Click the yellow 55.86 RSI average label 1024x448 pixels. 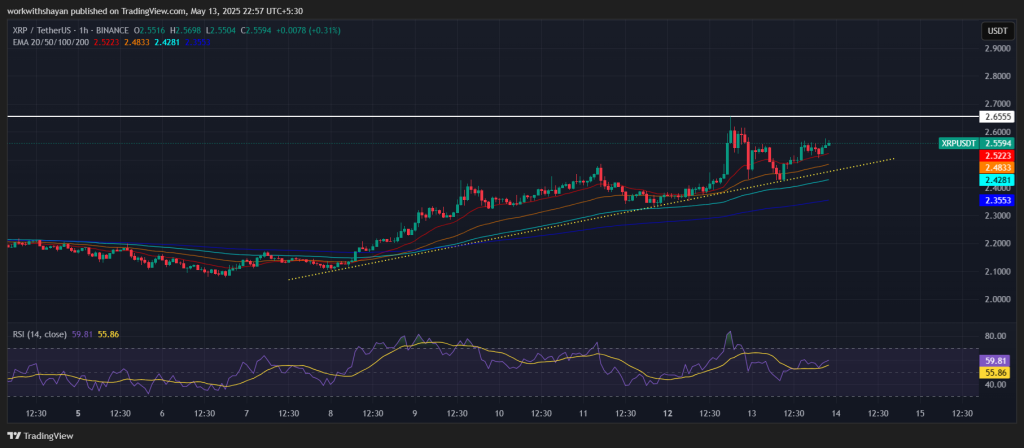point(997,372)
